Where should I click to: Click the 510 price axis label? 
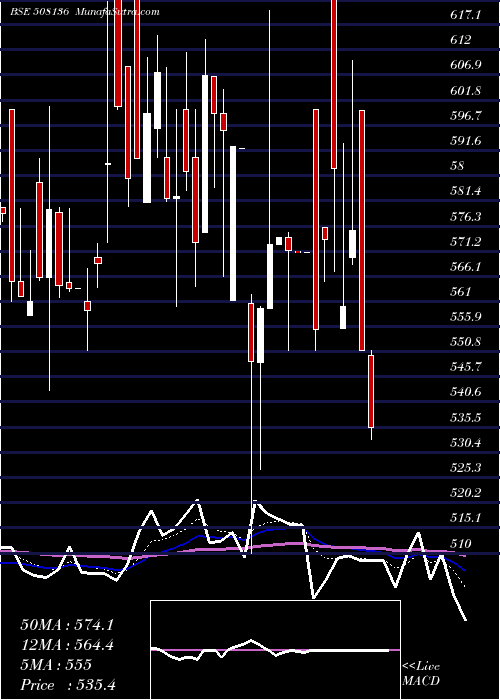(461, 543)
